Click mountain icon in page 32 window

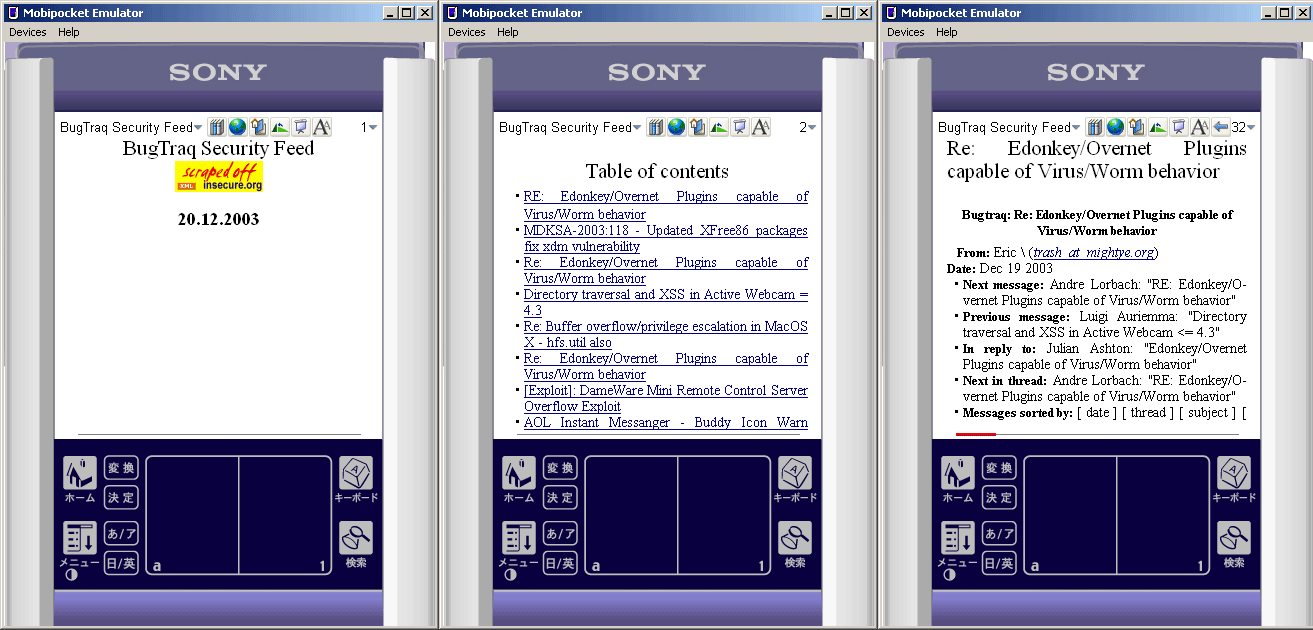tap(1157, 127)
